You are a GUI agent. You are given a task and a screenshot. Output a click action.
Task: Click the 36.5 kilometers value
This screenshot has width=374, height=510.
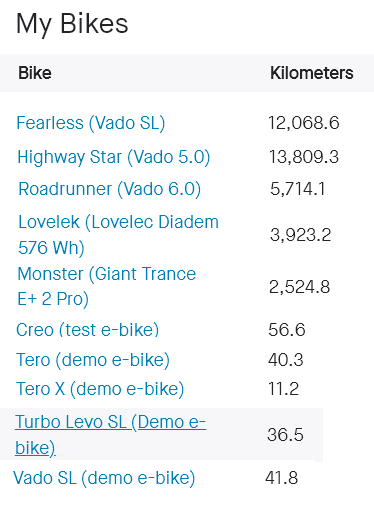285,435
